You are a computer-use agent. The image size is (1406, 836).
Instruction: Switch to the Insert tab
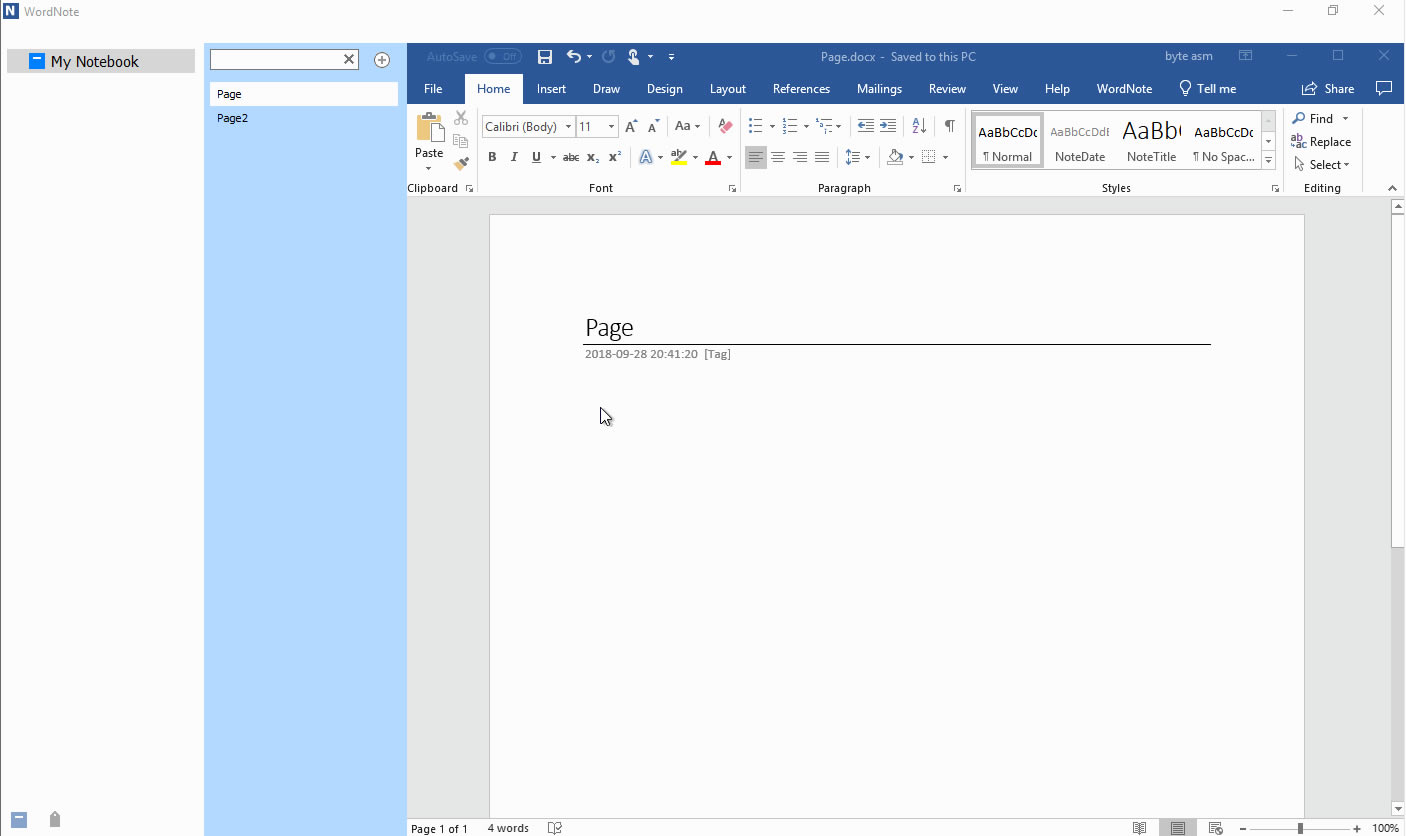pyautogui.click(x=551, y=89)
